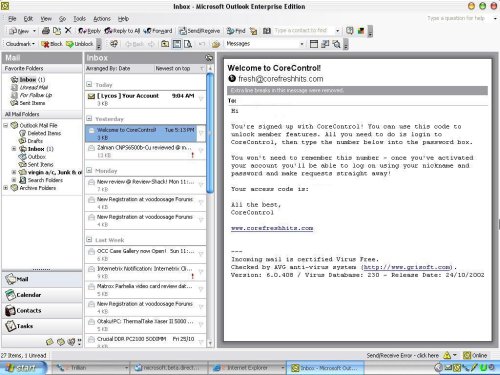This screenshot has width=500, height=375.
Task: Toggle flag on Lycos Your Account message
Action: 201,99
